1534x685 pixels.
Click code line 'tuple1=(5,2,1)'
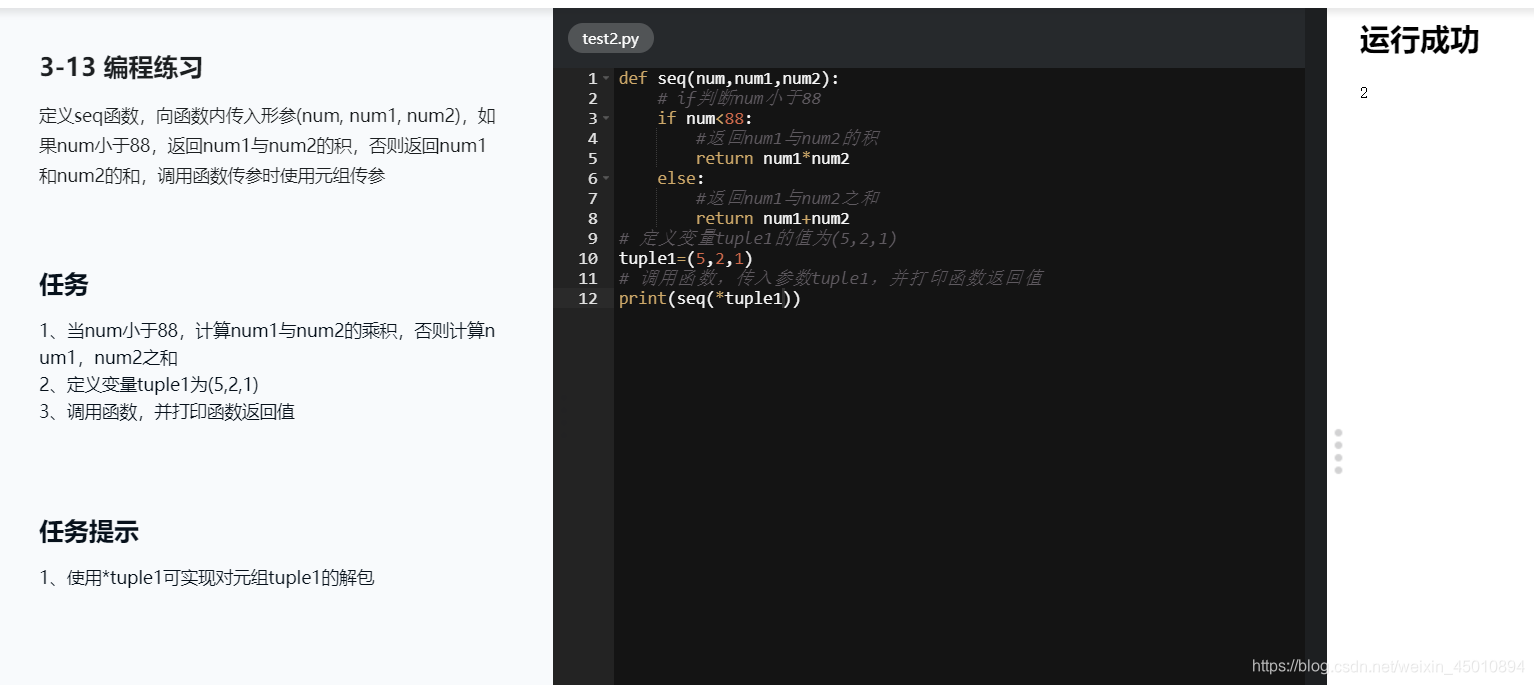pyautogui.click(x=686, y=258)
